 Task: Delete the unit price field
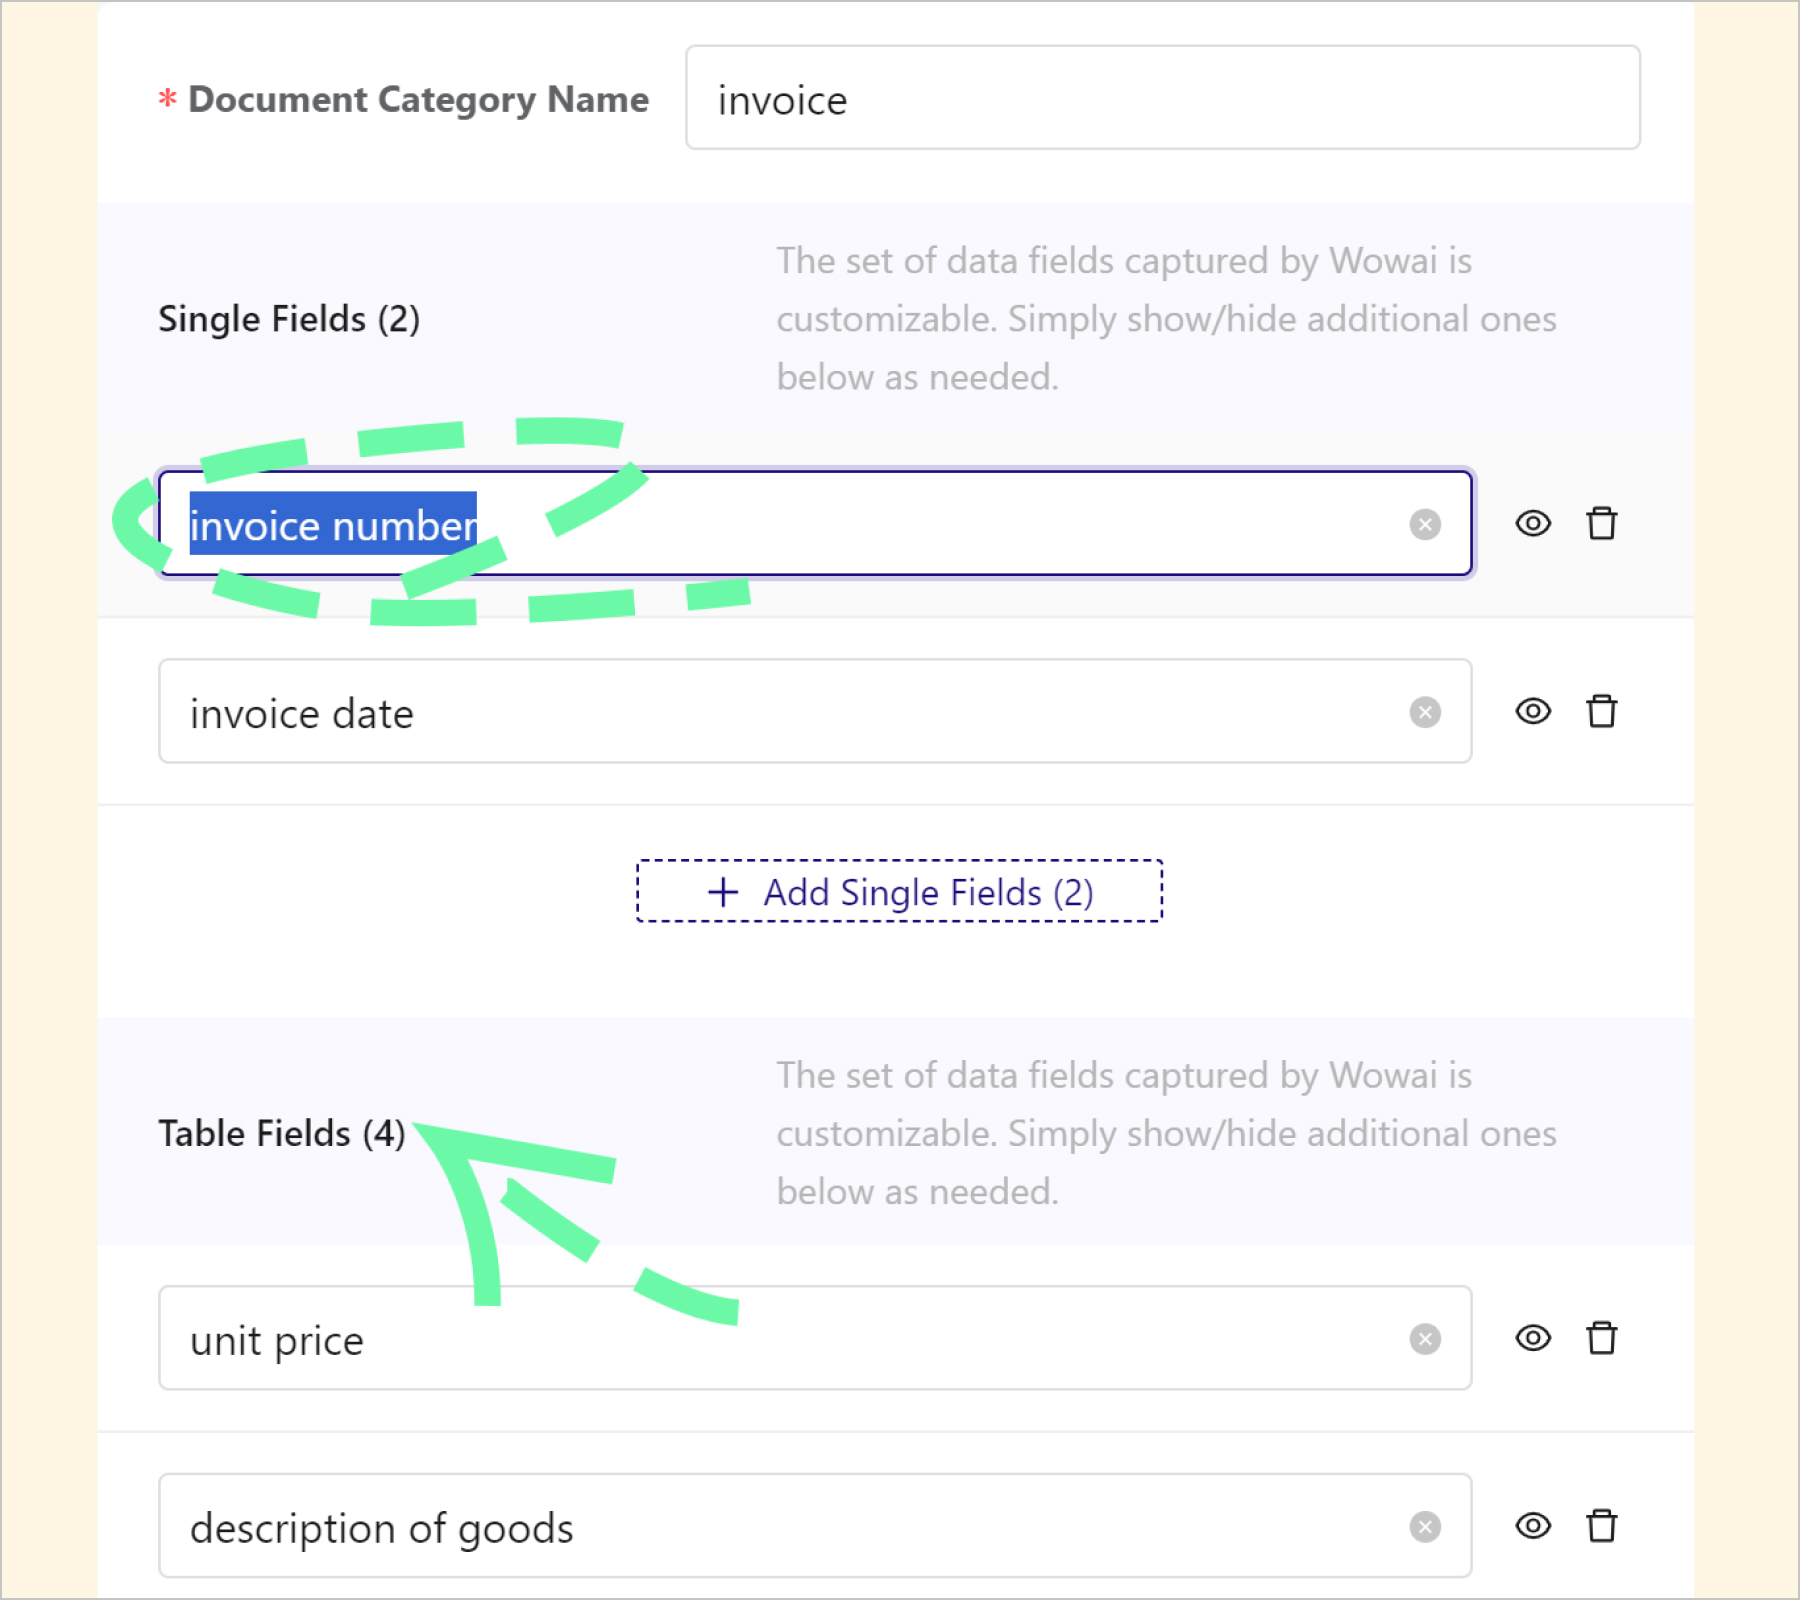1601,1338
